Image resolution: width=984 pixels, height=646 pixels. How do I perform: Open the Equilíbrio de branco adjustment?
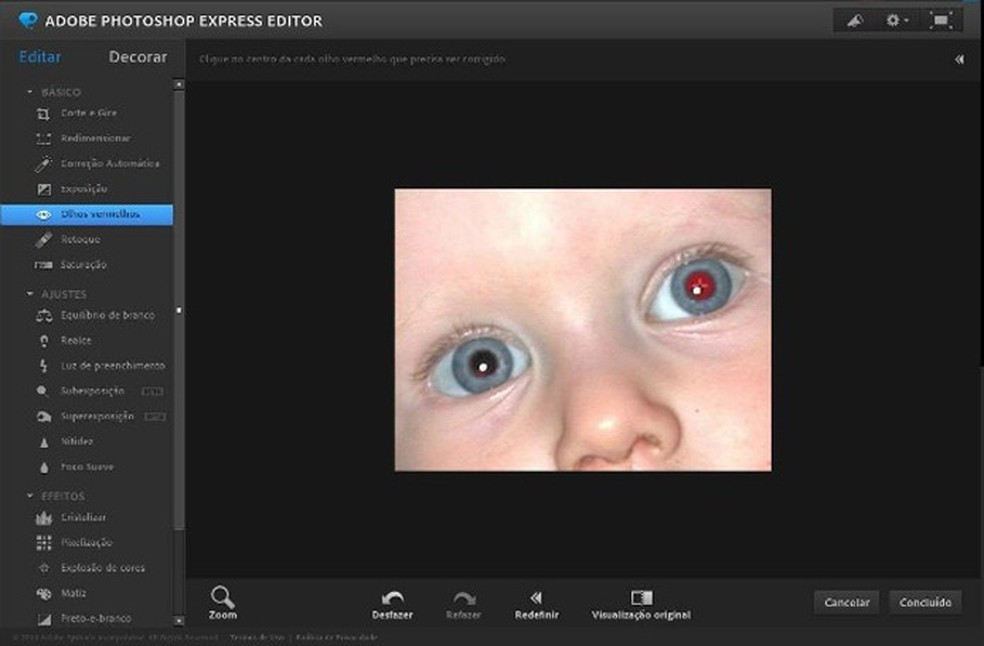[x=106, y=315]
